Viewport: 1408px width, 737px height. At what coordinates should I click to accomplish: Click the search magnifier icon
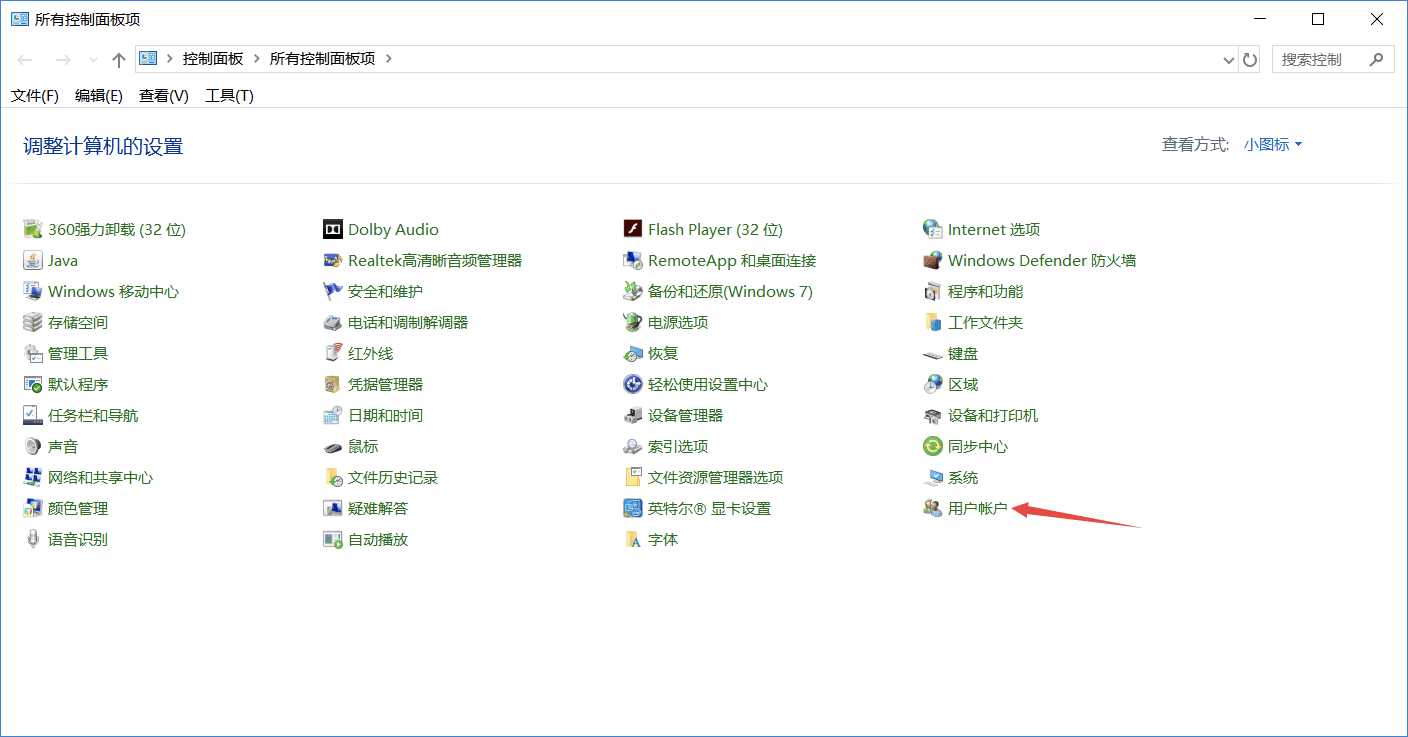click(1377, 59)
